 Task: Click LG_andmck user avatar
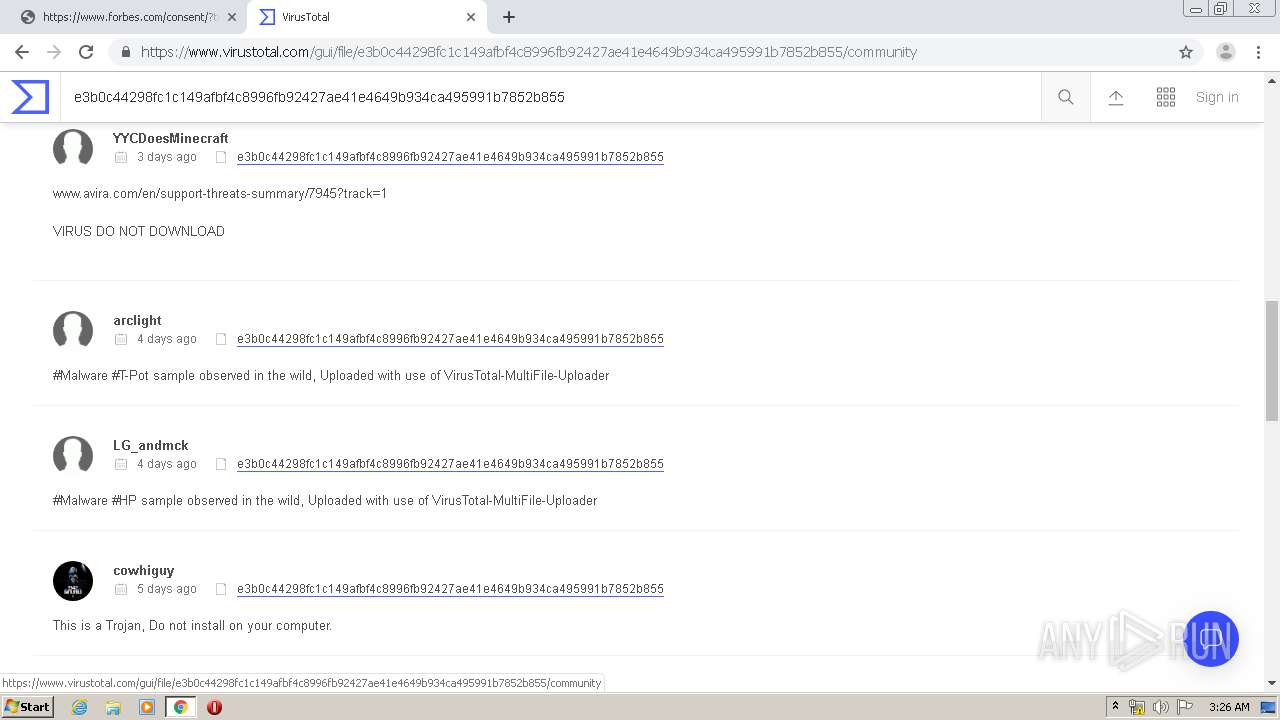point(73,455)
